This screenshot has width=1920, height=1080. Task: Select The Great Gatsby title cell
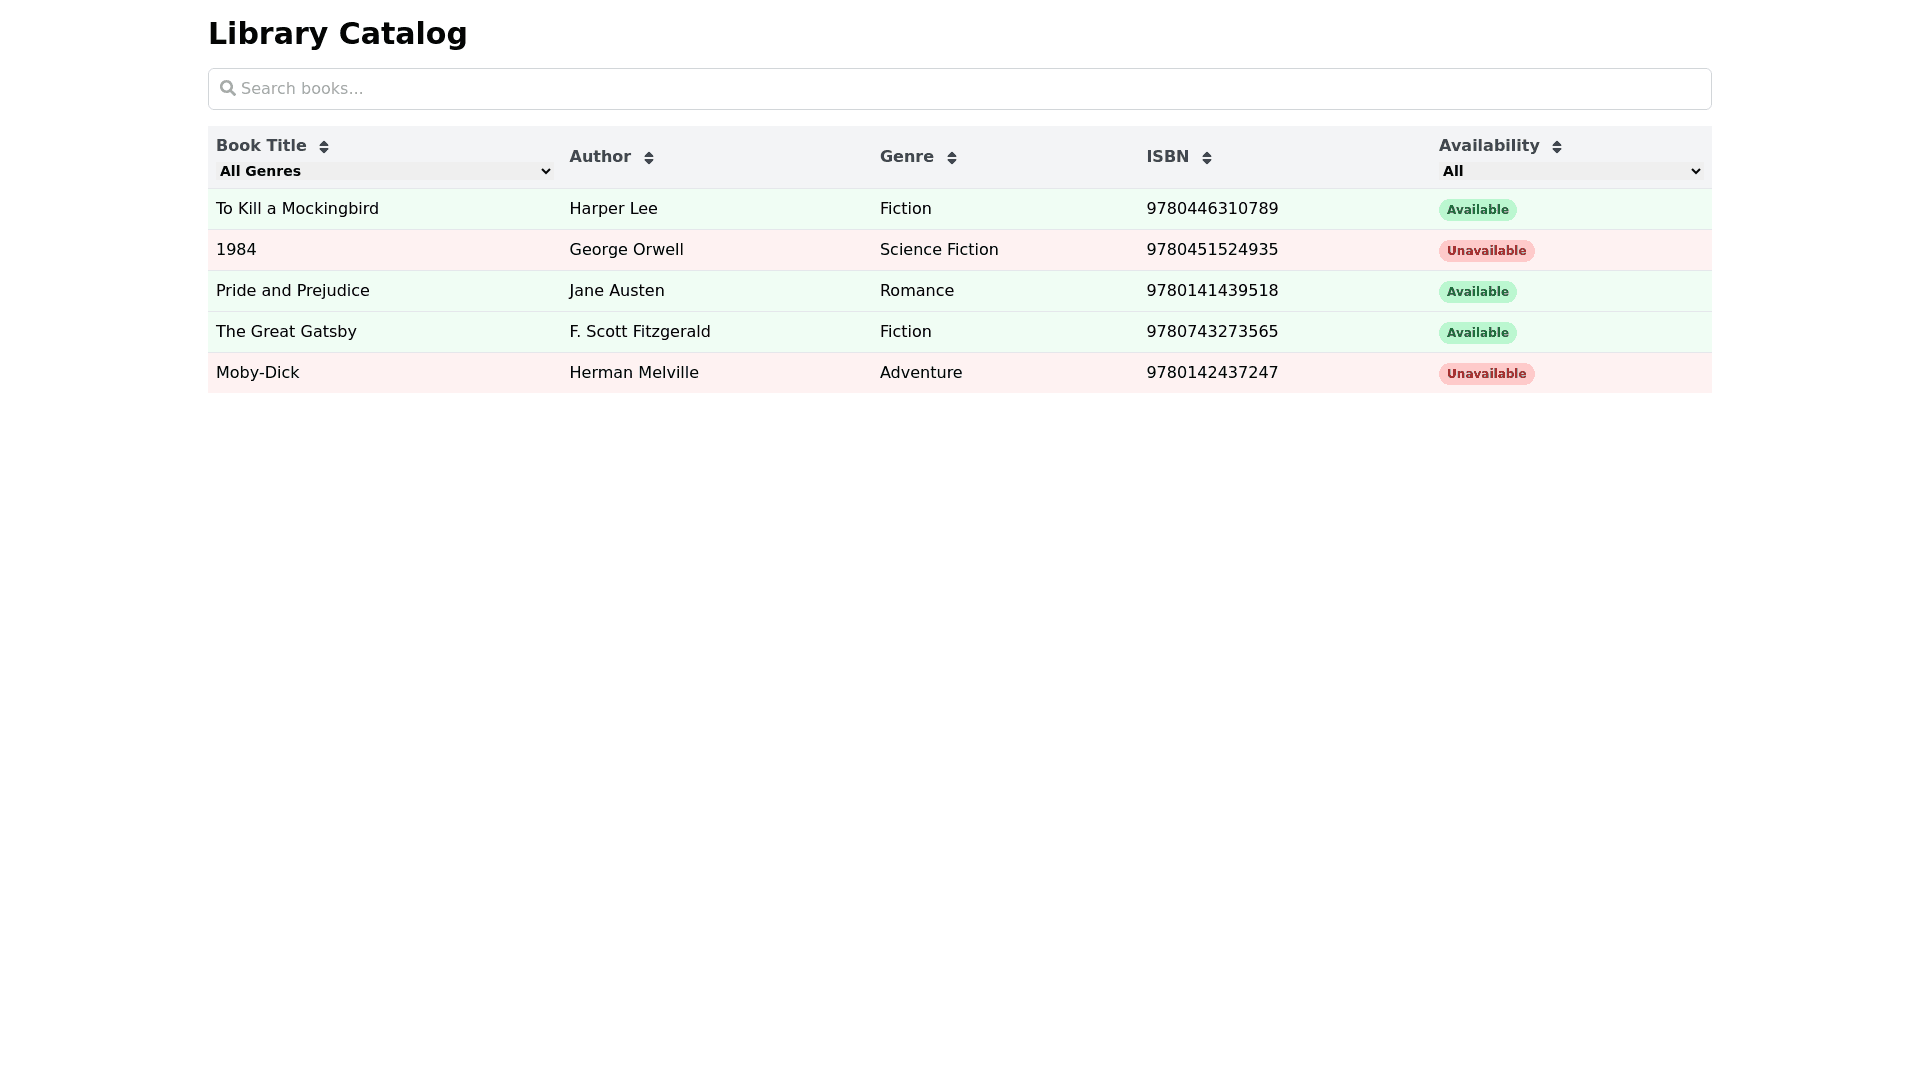[286, 332]
